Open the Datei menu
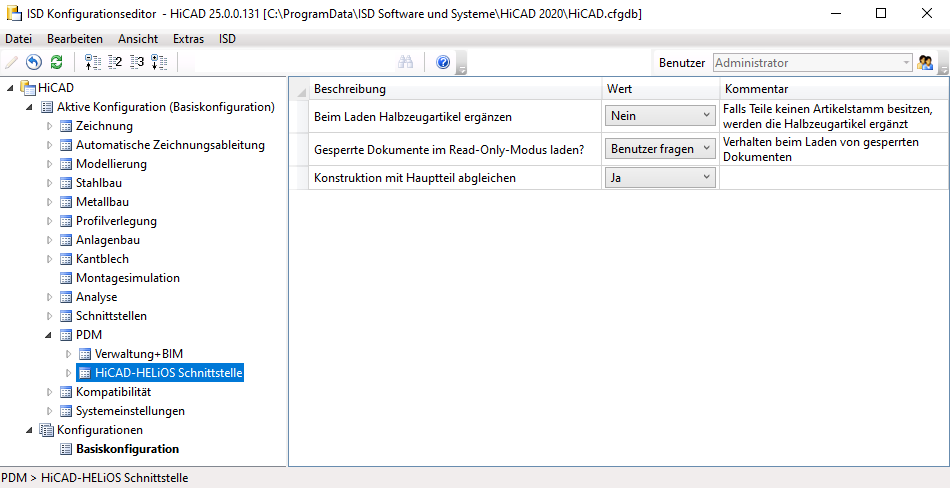This screenshot has height=488, width=950. click(x=18, y=39)
